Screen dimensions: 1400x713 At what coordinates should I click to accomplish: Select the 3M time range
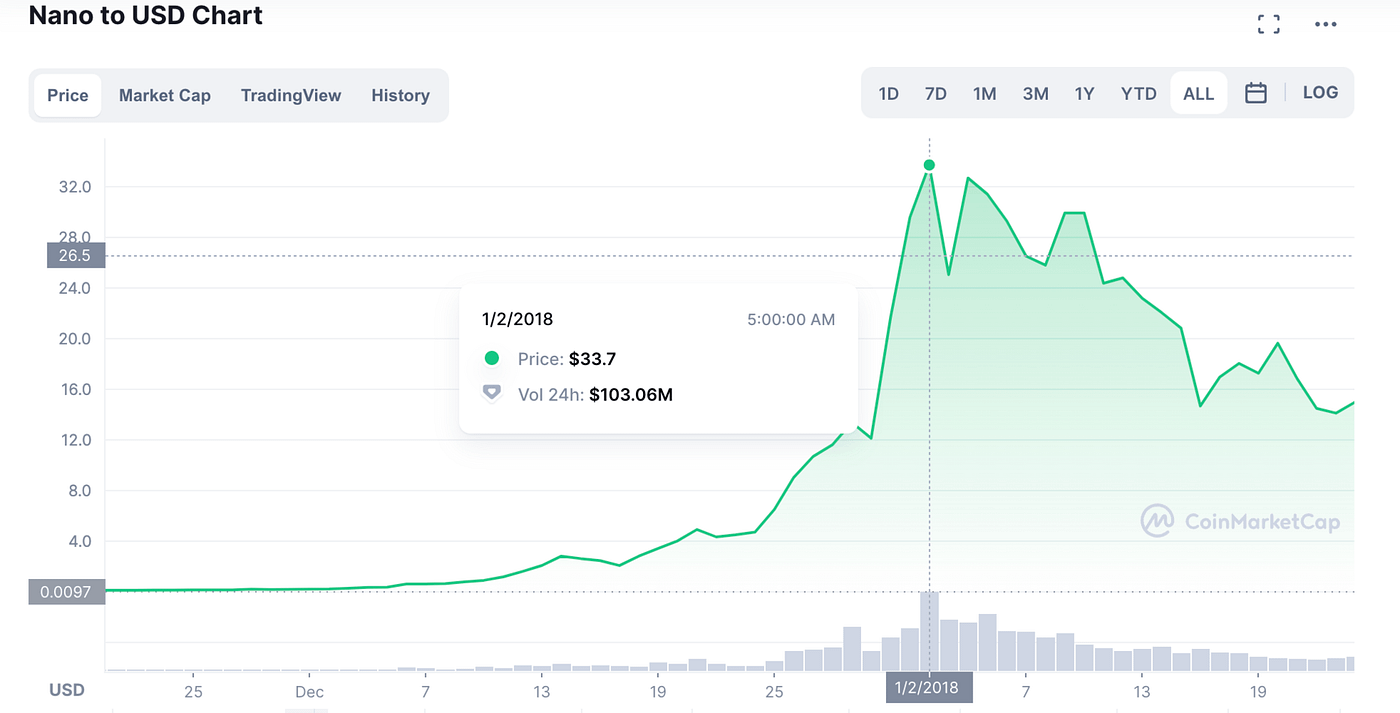click(1035, 93)
